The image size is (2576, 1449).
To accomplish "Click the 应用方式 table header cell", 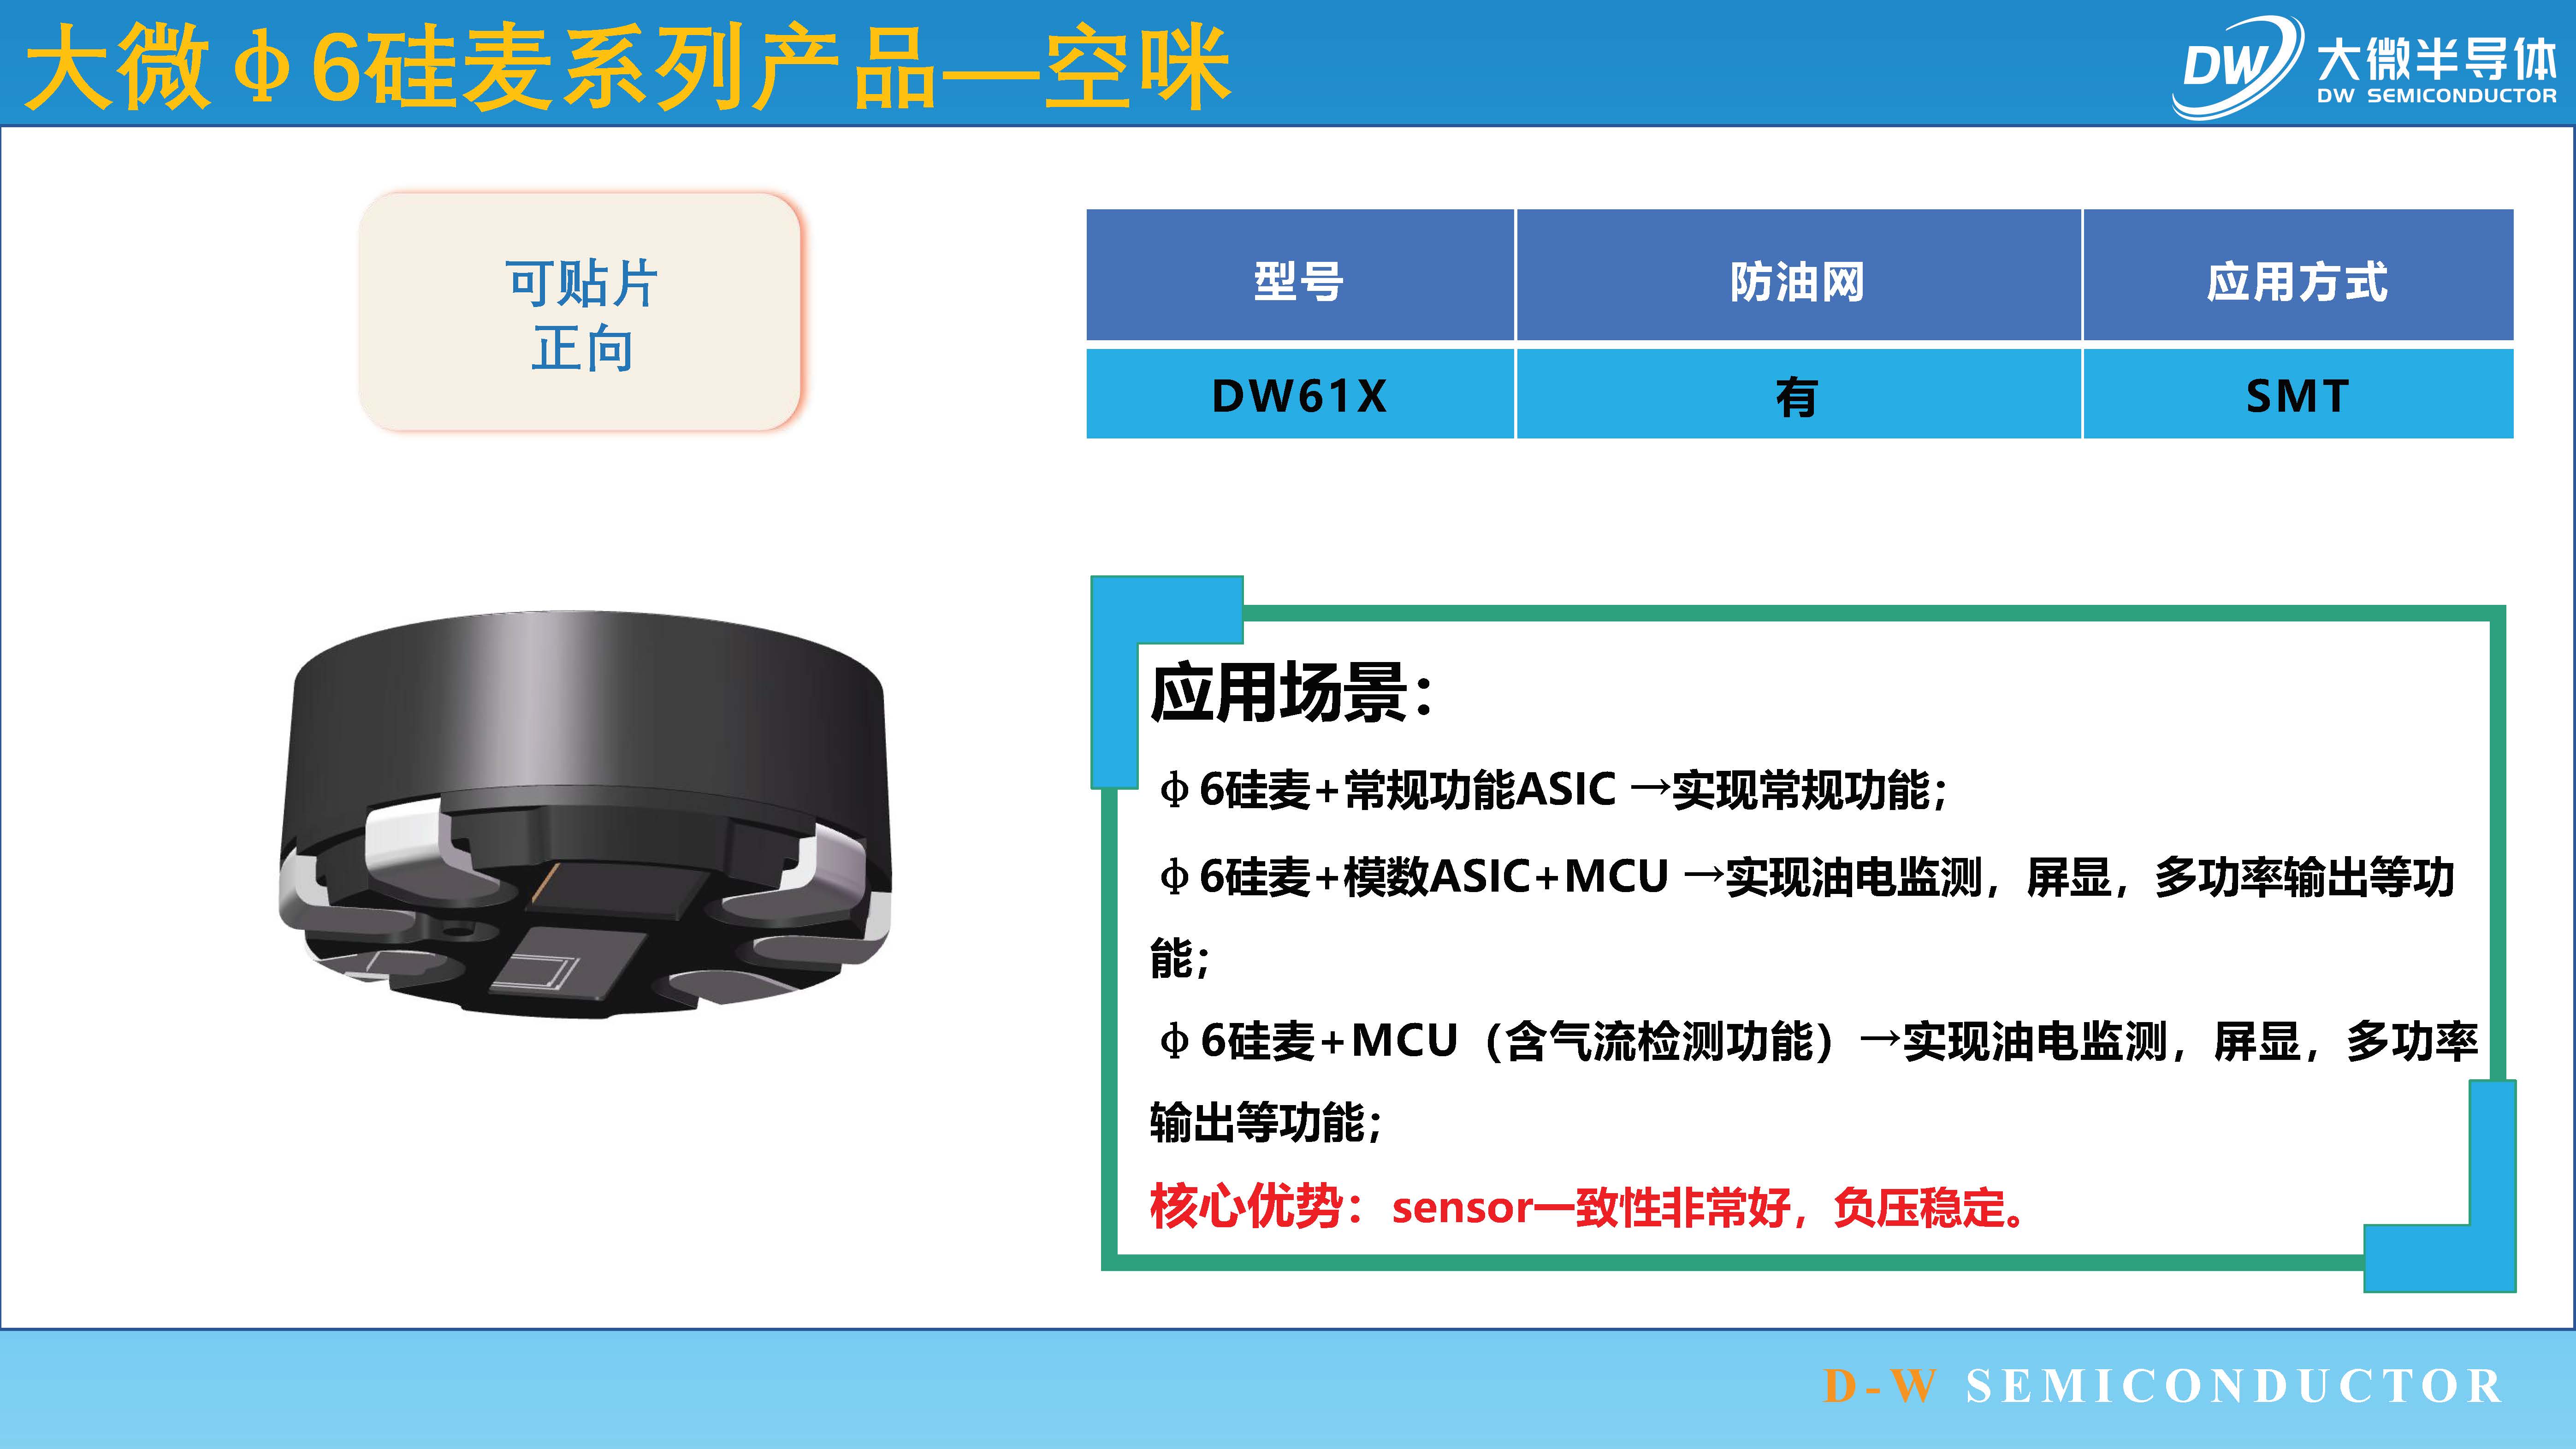I will point(2298,275).
